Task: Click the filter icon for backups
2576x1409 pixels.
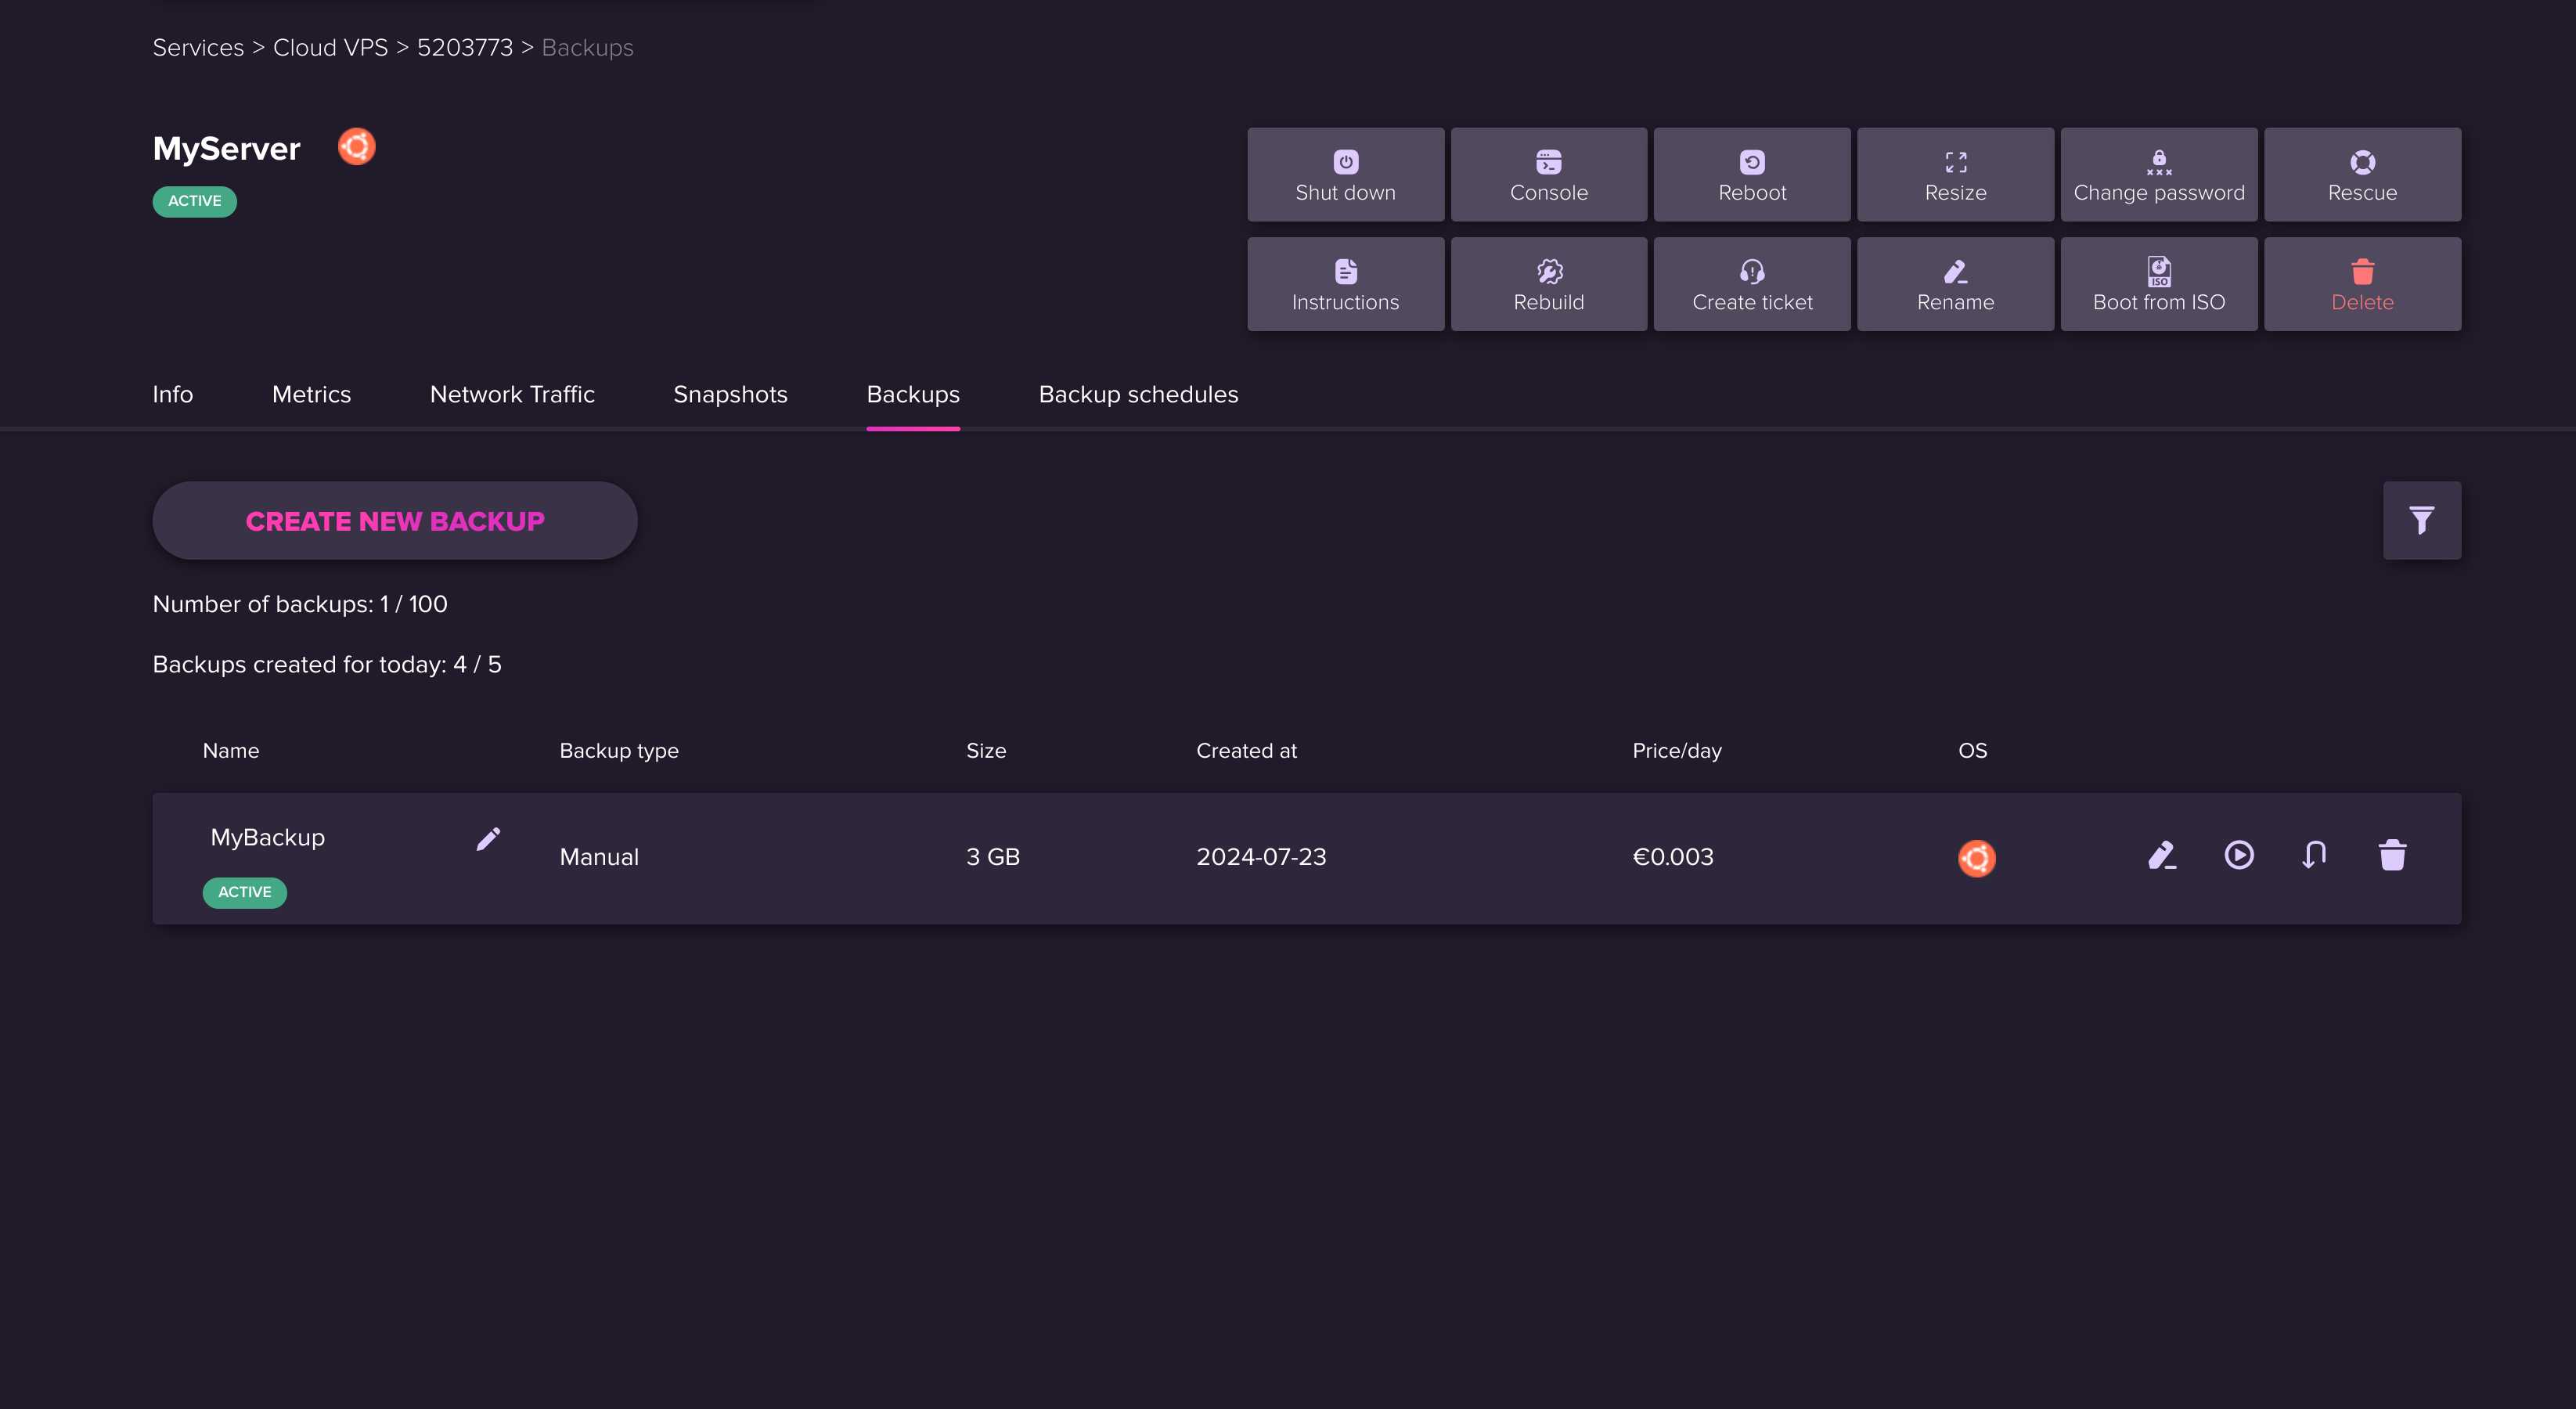Action: [2423, 519]
